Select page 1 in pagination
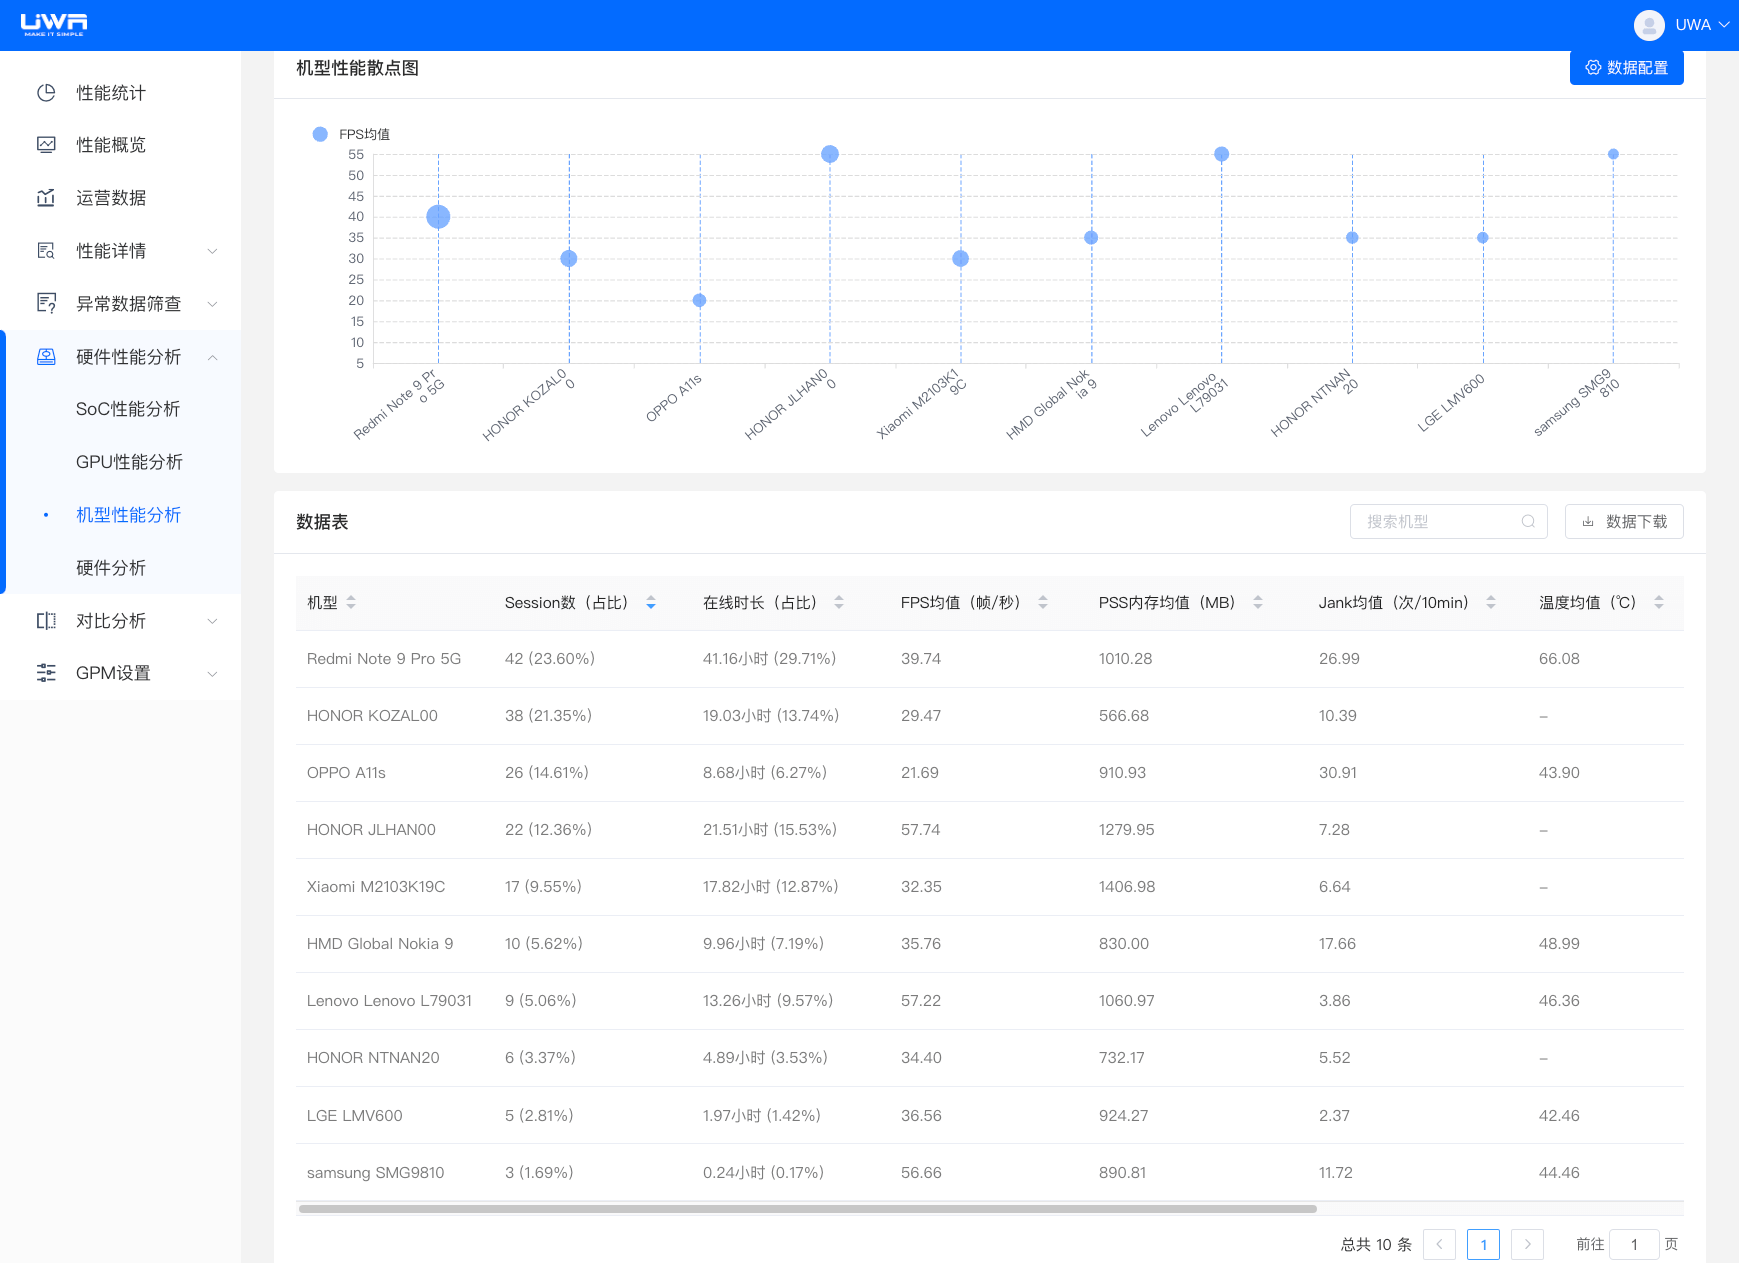Screen dimensions: 1739x1263 click(1483, 1244)
